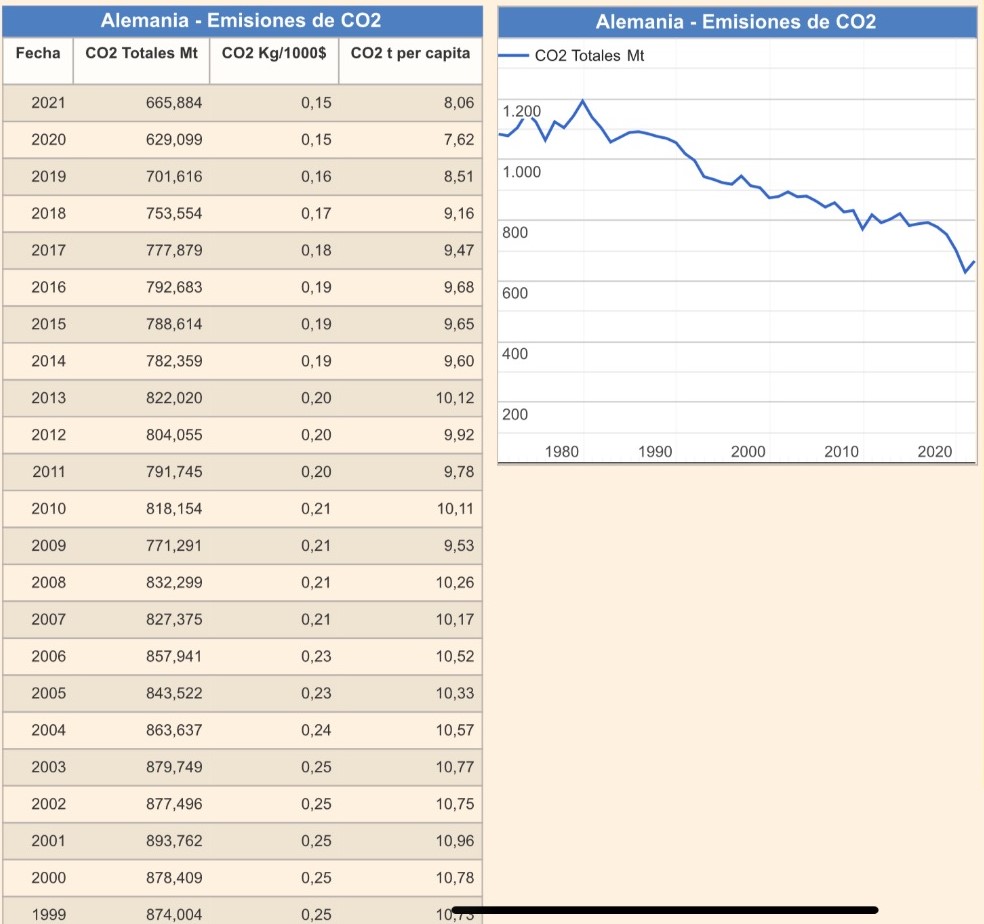Select the 2009 total value 771,291
This screenshot has width=984, height=924.
174,546
